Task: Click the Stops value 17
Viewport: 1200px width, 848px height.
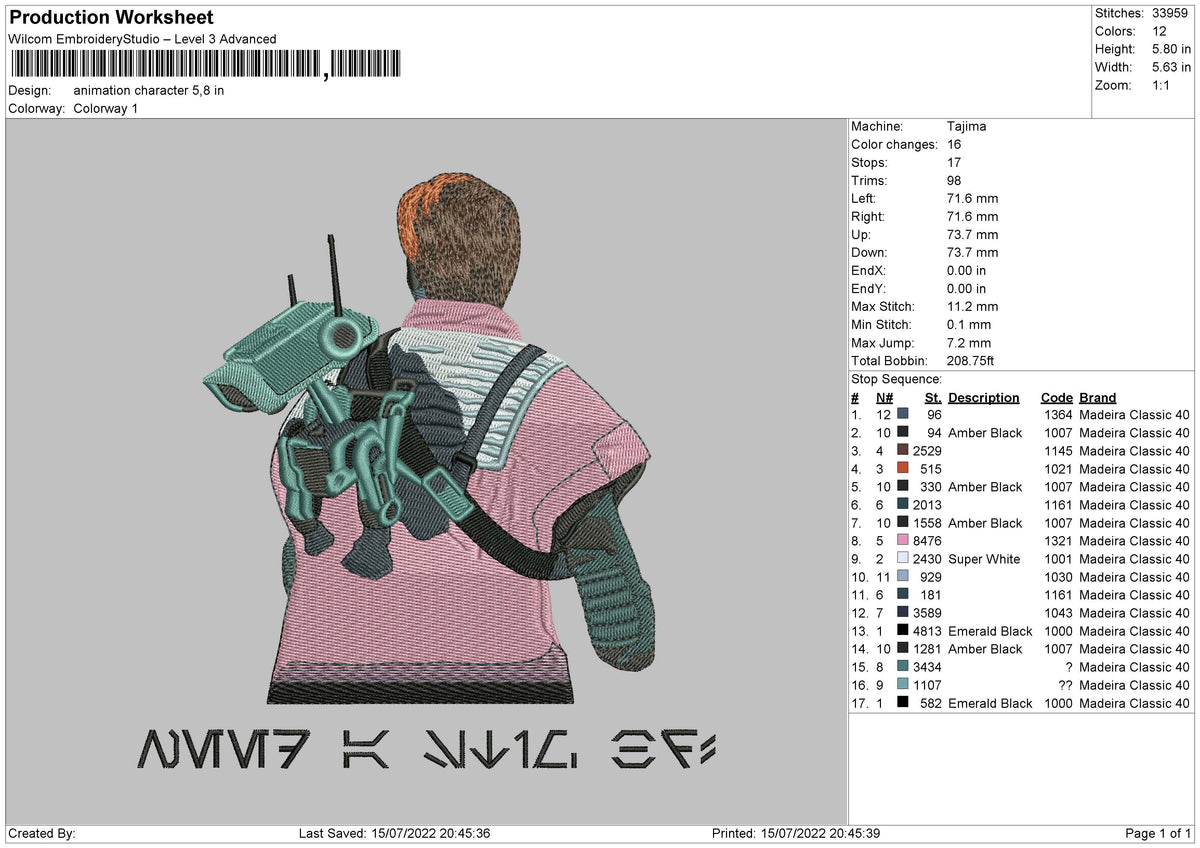Action: 955,162
